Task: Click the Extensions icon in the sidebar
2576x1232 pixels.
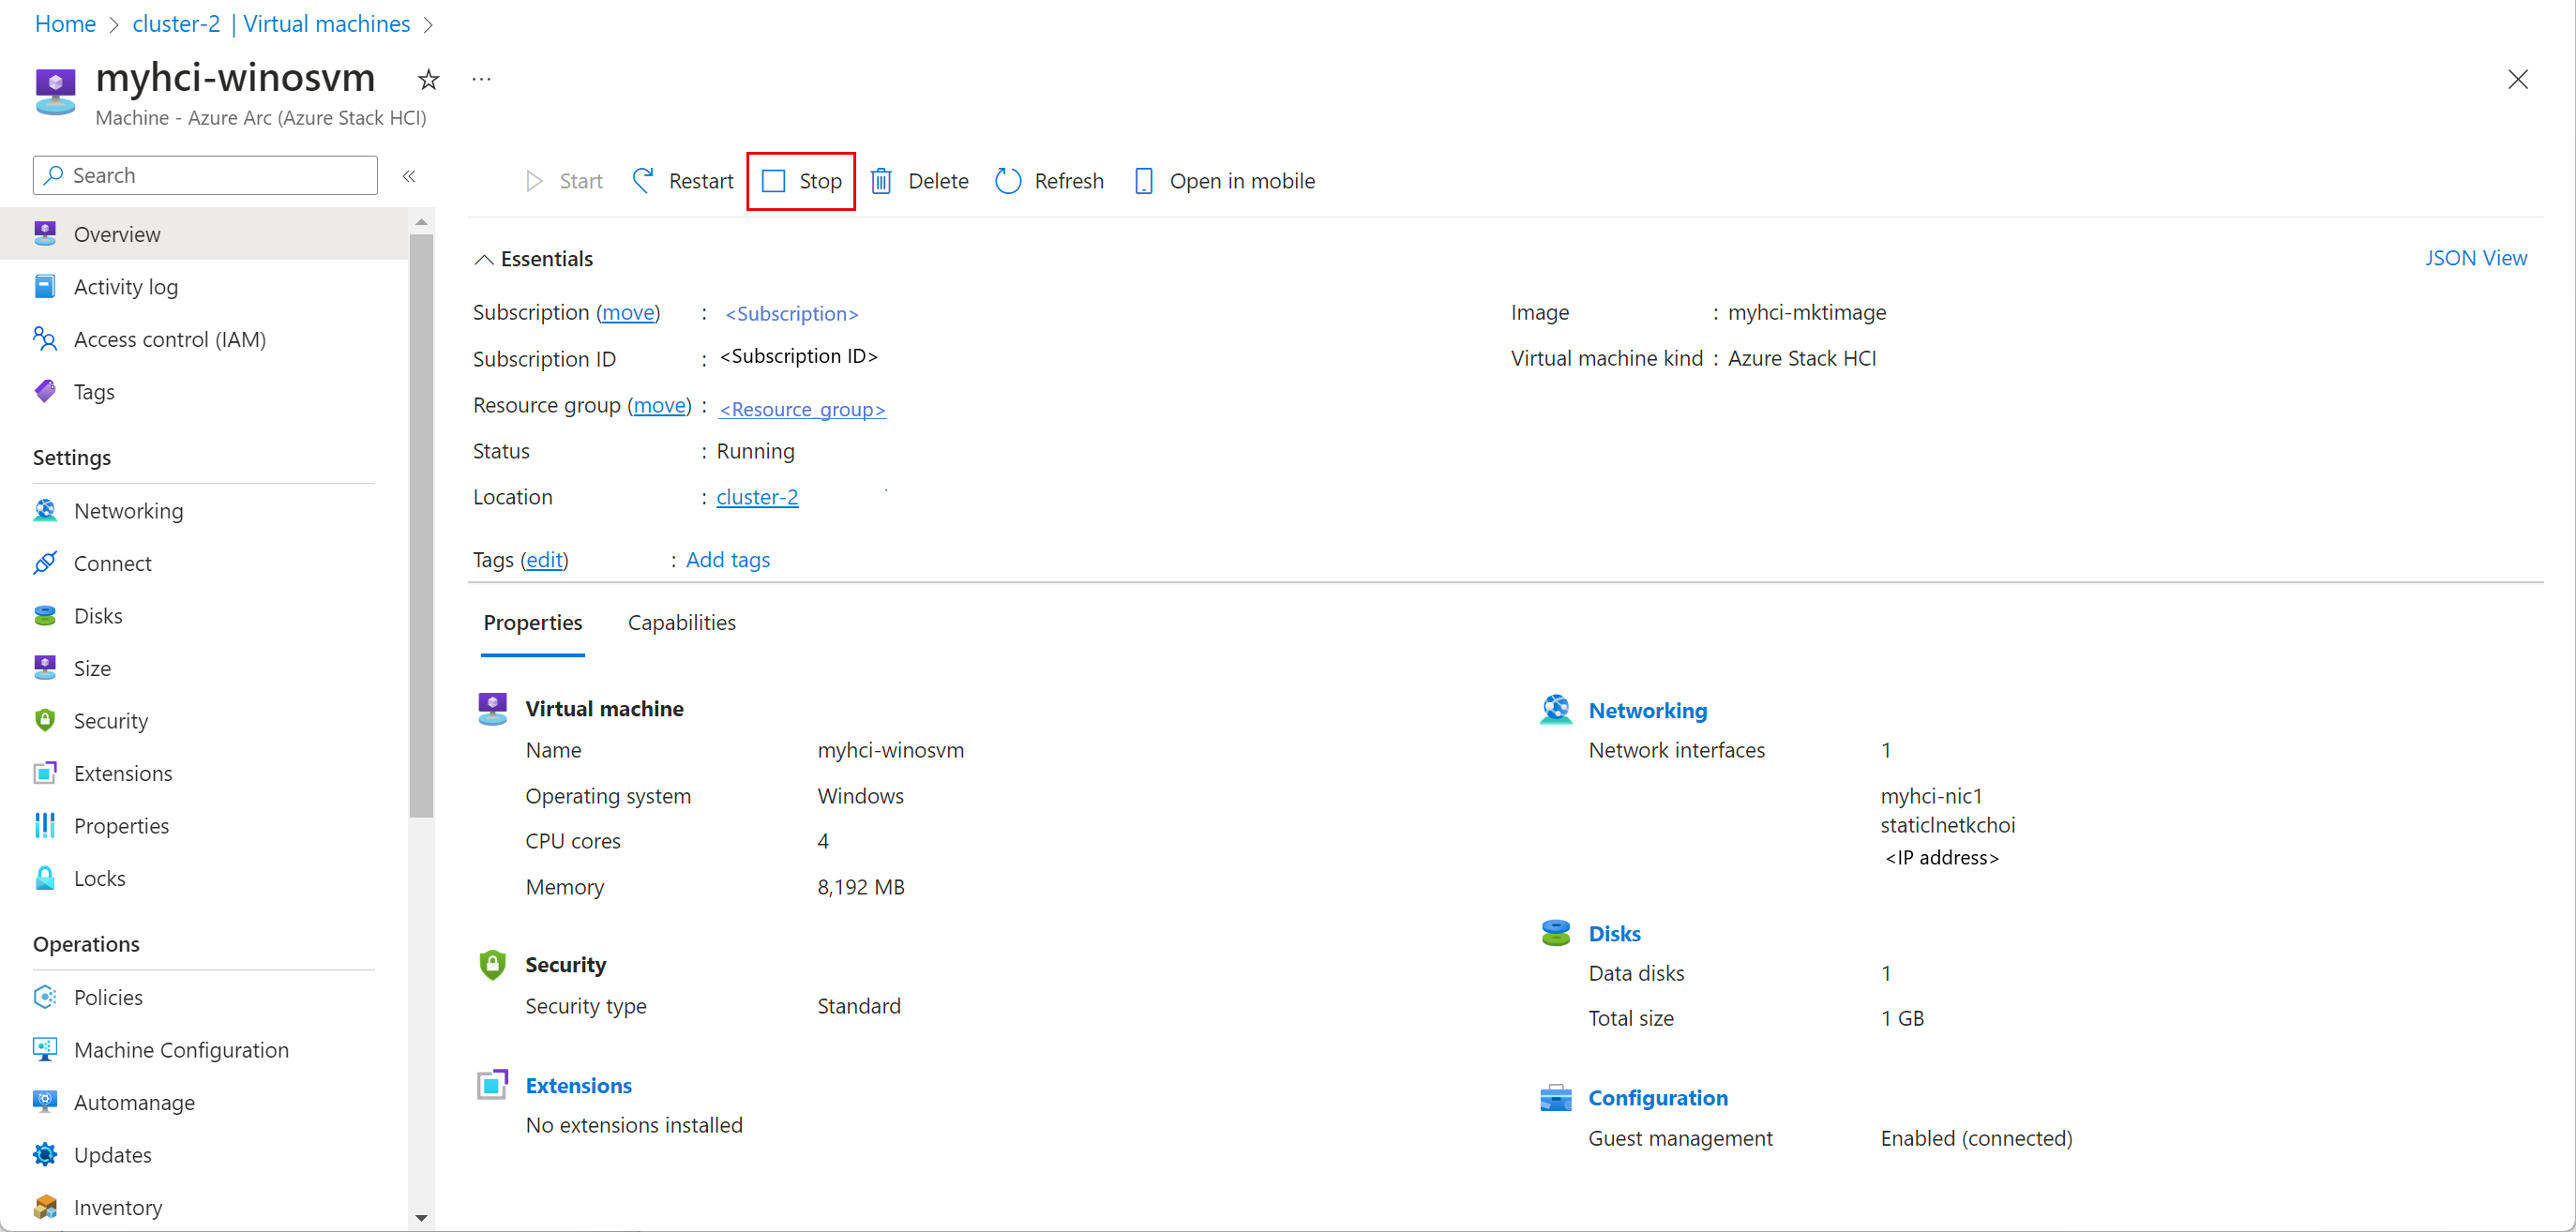Action: (x=45, y=773)
